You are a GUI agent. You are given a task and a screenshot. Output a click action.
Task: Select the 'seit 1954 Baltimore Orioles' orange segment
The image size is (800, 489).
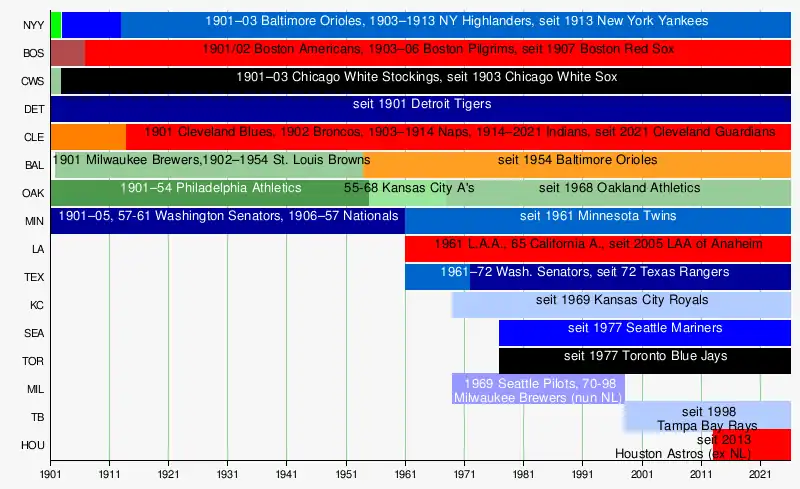pos(577,165)
